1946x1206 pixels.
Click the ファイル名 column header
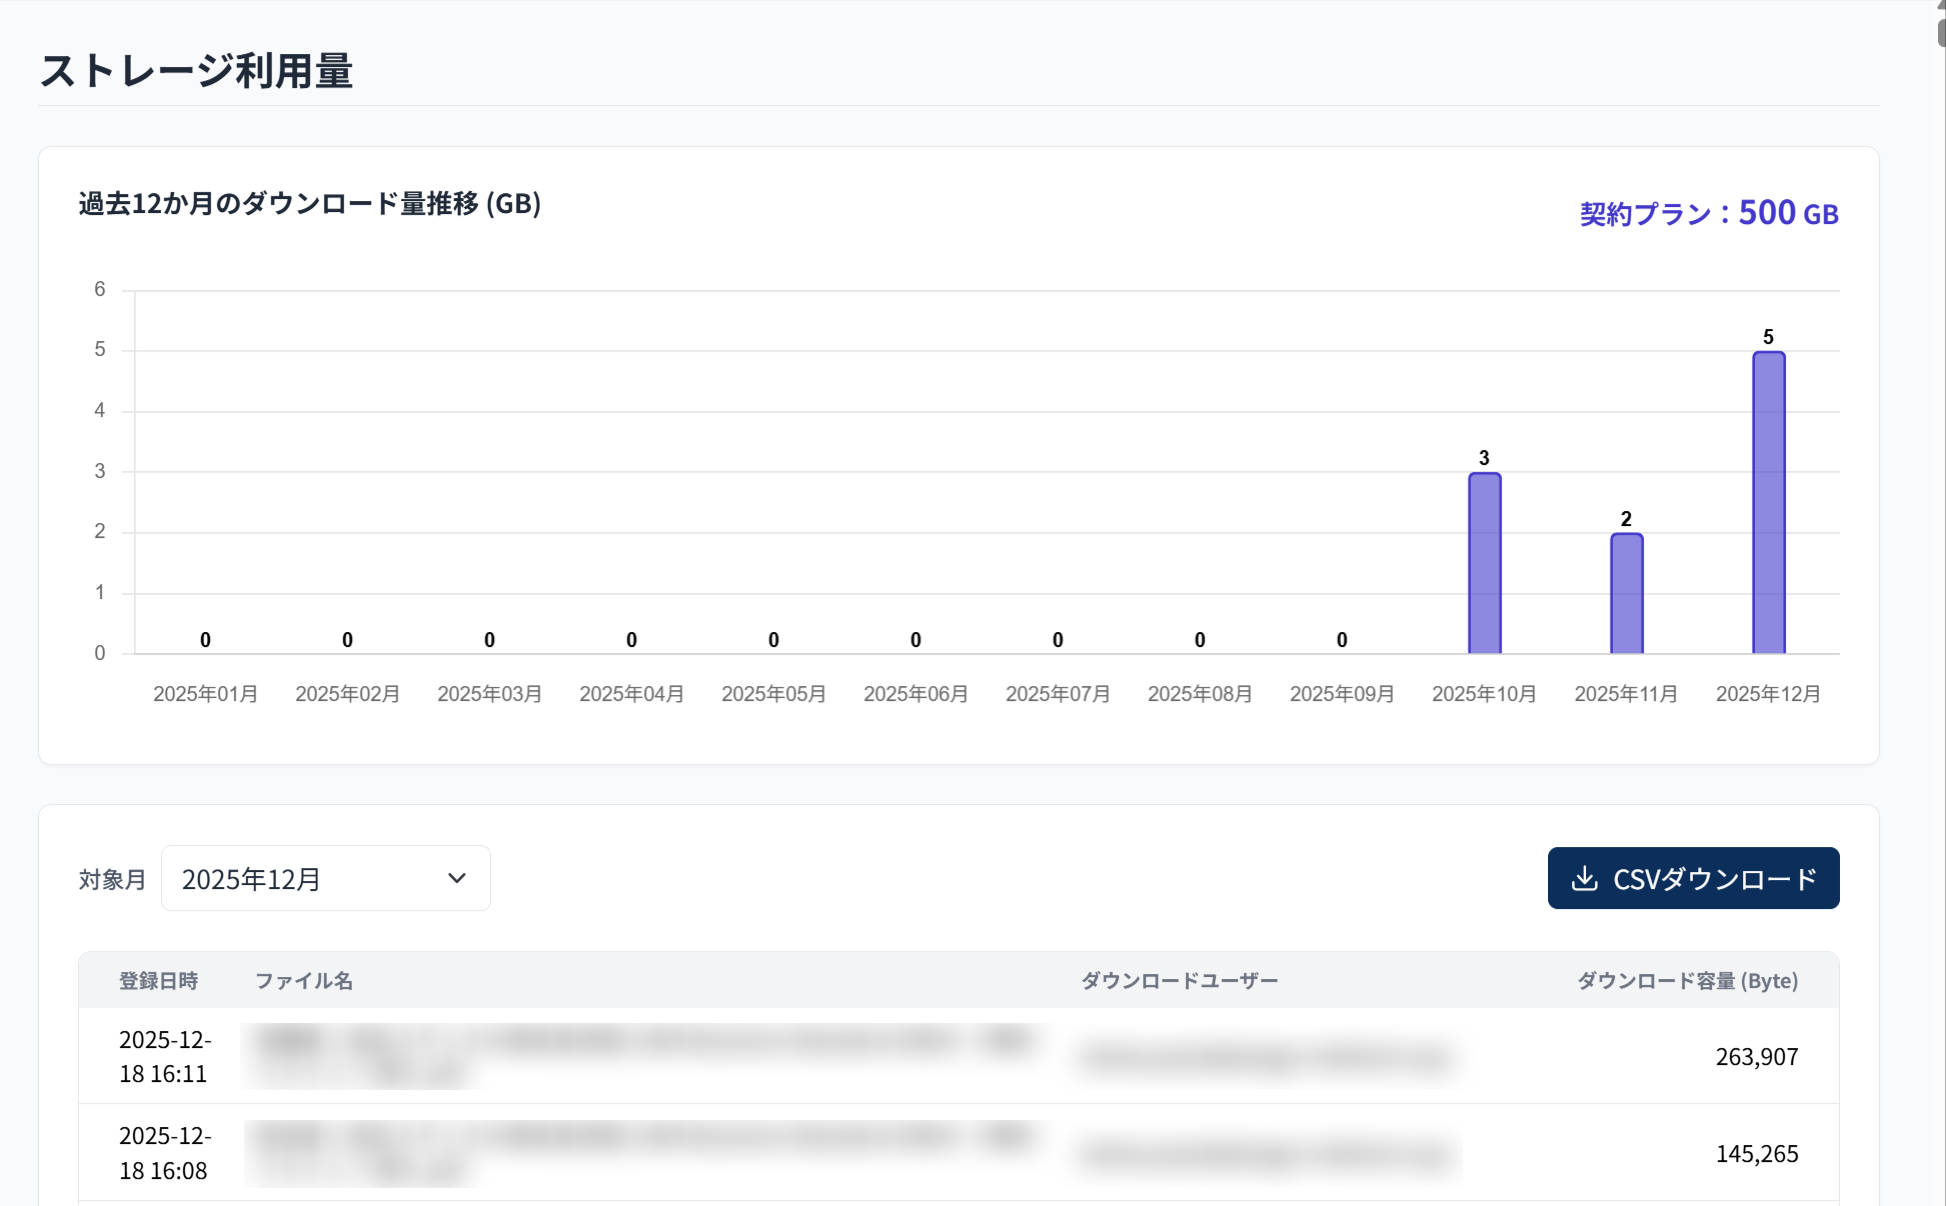304,981
